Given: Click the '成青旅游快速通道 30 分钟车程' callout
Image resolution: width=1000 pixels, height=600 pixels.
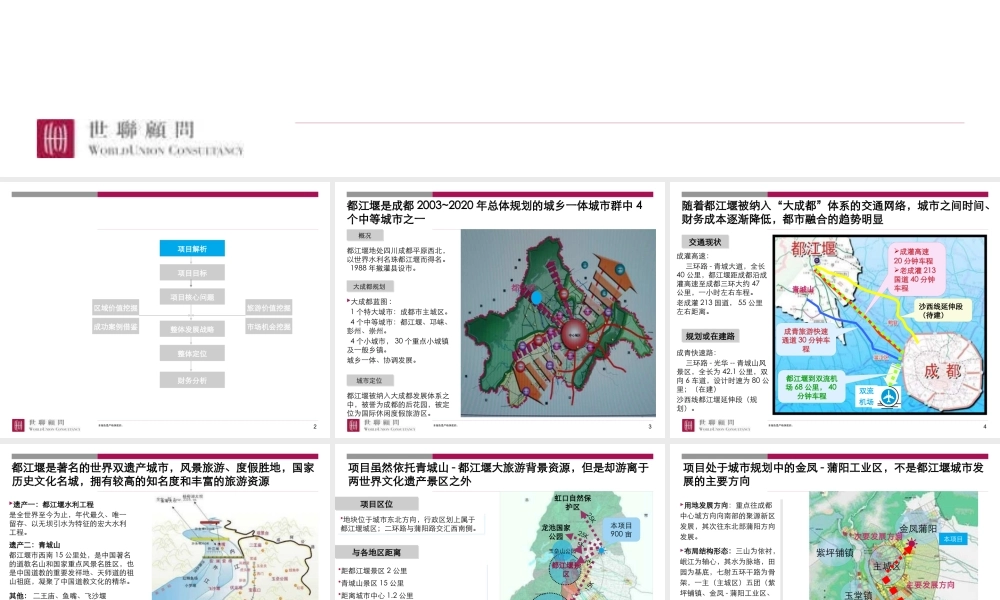Looking at the screenshot, I should pos(806,340).
